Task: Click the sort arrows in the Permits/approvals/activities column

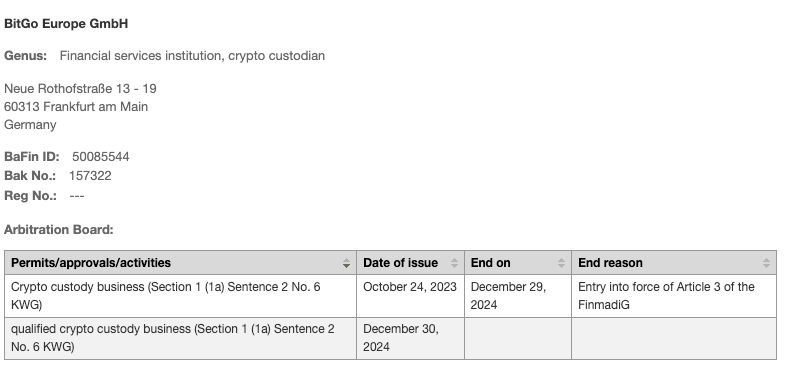Action: pyautogui.click(x=346, y=263)
